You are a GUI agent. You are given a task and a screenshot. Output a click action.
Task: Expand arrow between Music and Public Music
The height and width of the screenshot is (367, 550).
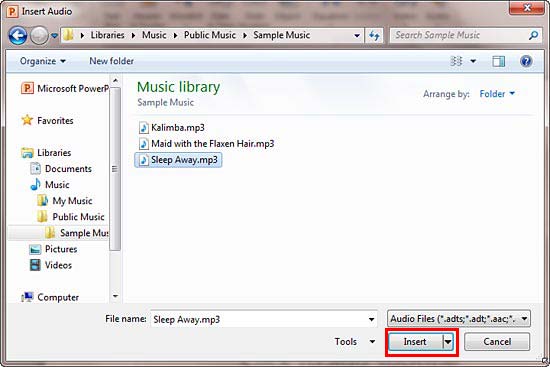pyautogui.click(x=175, y=35)
